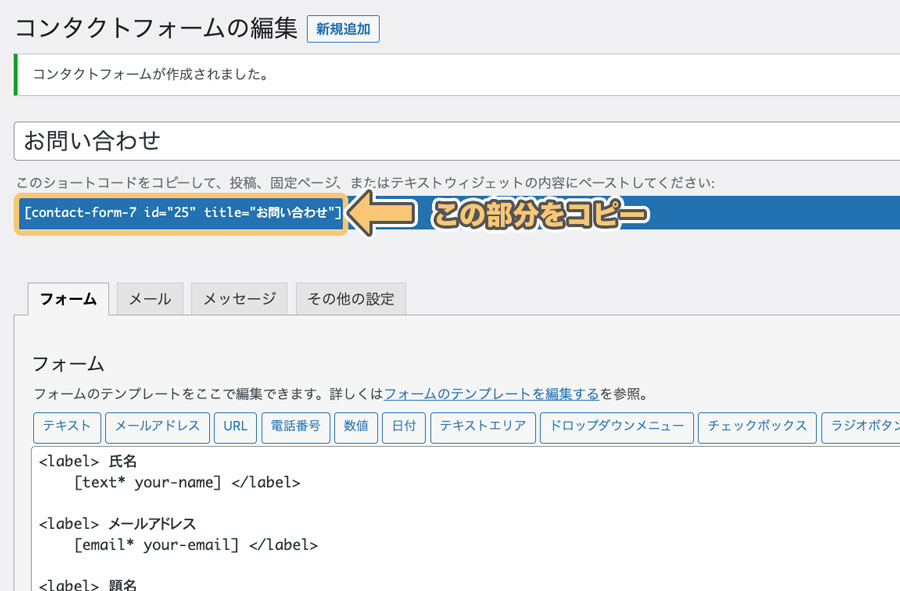Click the フォーム section heading
900x591 pixels.
point(68,364)
